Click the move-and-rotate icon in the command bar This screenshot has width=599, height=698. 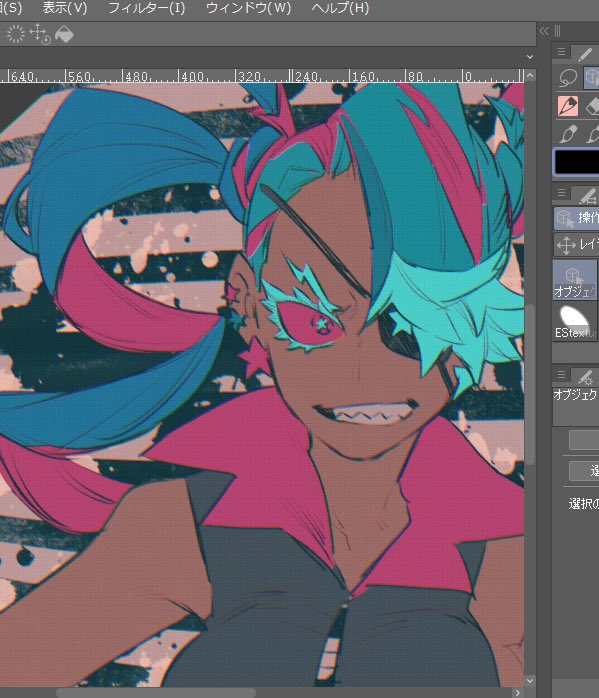pyautogui.click(x=40, y=34)
